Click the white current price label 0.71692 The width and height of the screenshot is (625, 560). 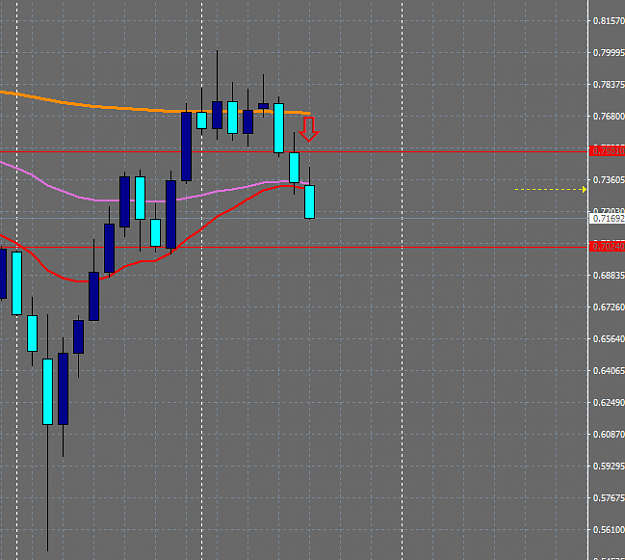(608, 218)
